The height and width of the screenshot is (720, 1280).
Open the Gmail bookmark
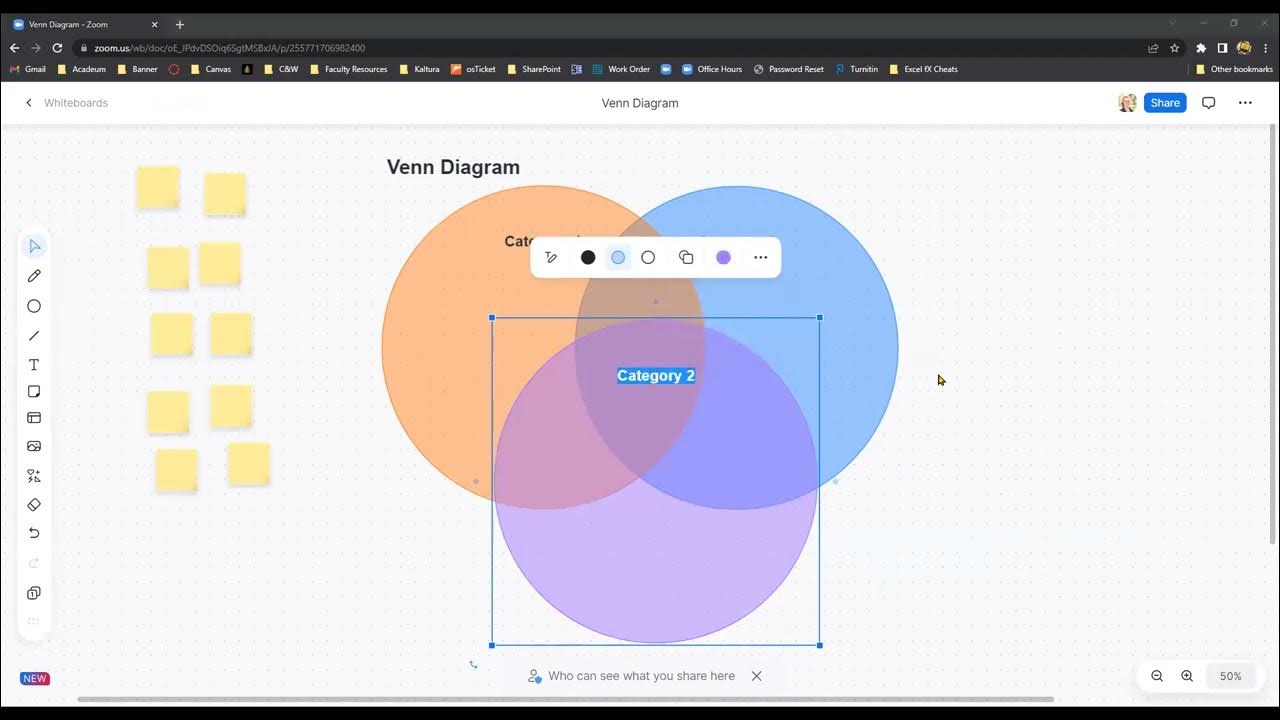(x=28, y=69)
